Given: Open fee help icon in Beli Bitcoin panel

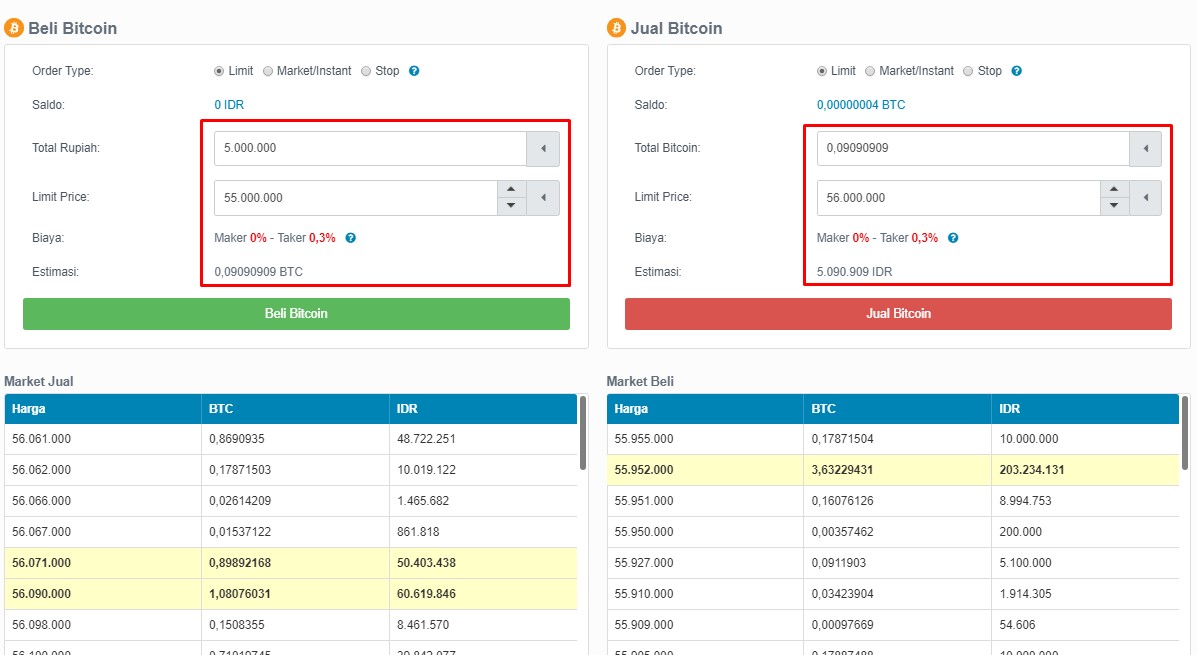Looking at the screenshot, I should [350, 238].
